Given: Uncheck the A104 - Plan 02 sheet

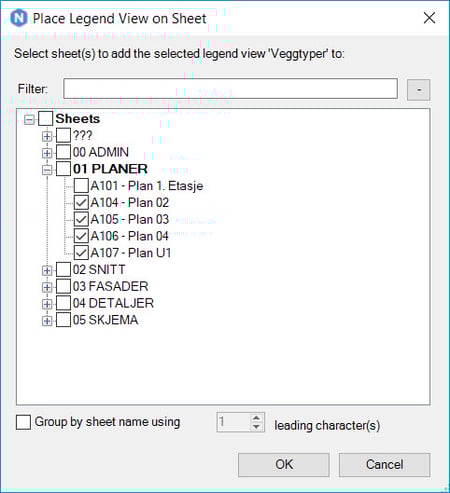Looking at the screenshot, I should point(81,202).
